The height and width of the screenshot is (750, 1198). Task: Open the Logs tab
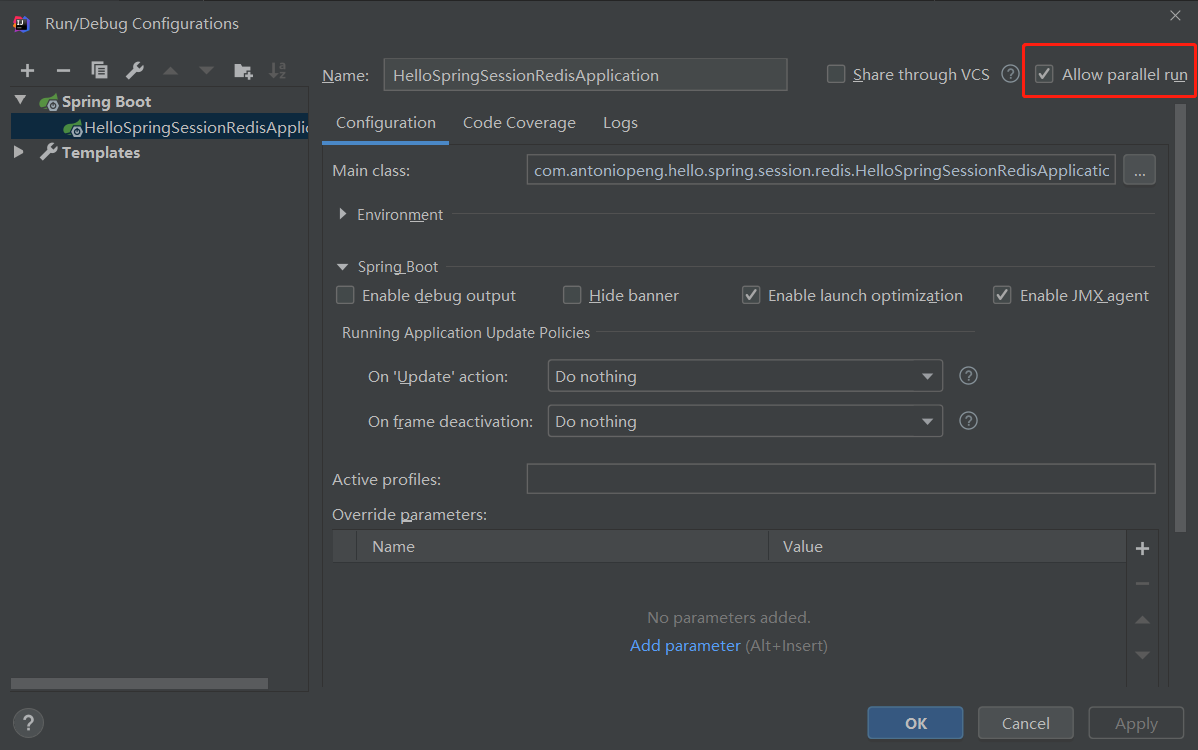click(x=620, y=123)
